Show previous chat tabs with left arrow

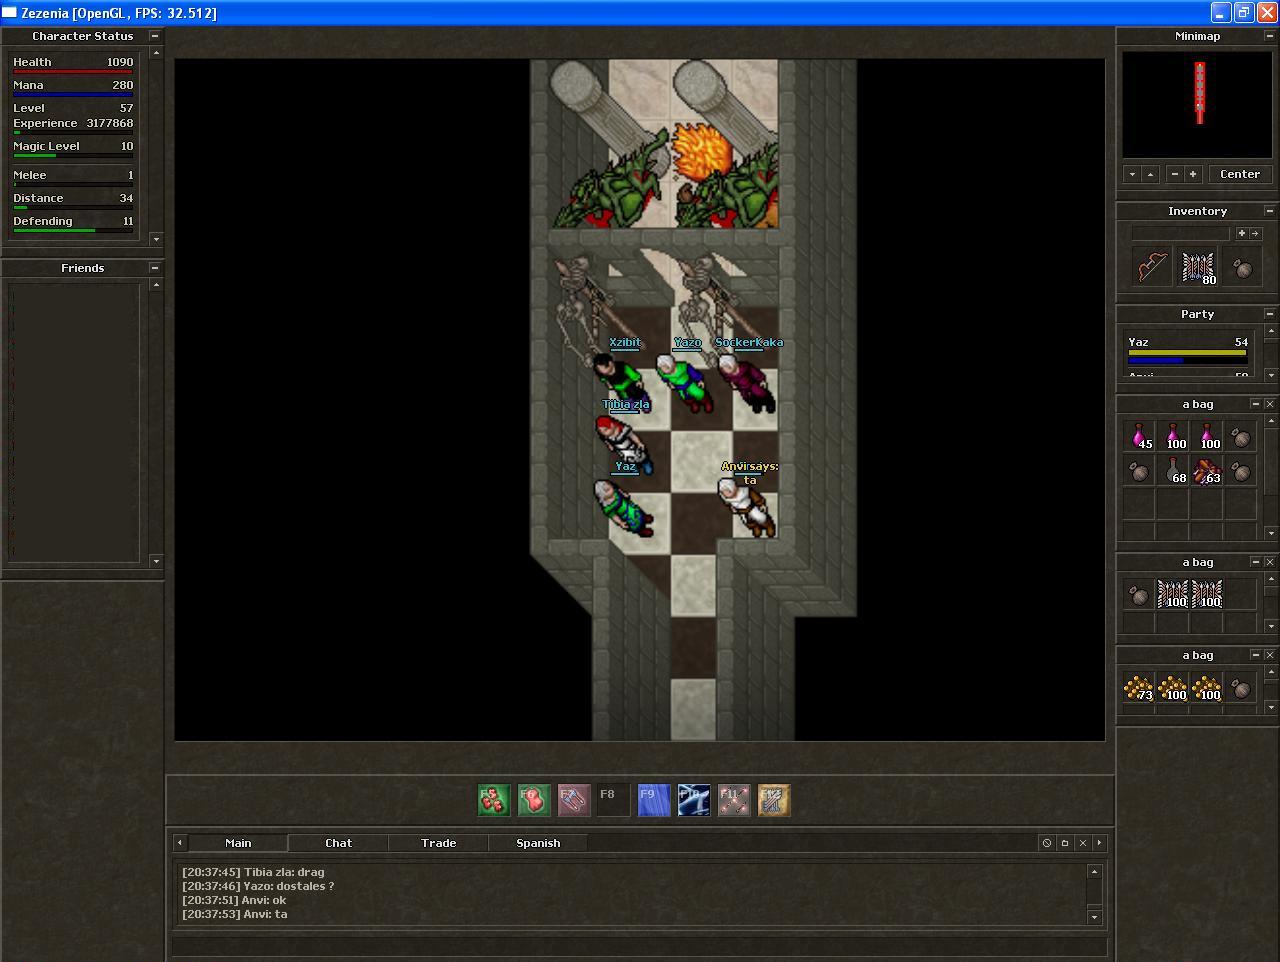click(x=180, y=843)
